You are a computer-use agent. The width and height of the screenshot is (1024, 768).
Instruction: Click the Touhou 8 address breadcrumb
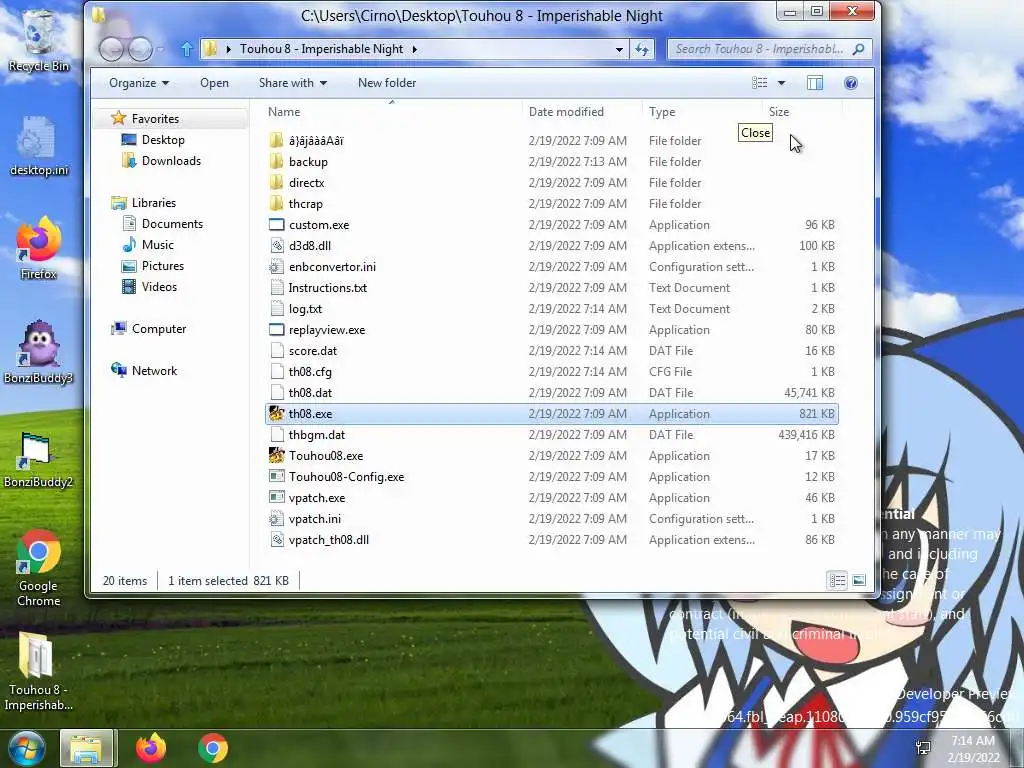pos(321,49)
